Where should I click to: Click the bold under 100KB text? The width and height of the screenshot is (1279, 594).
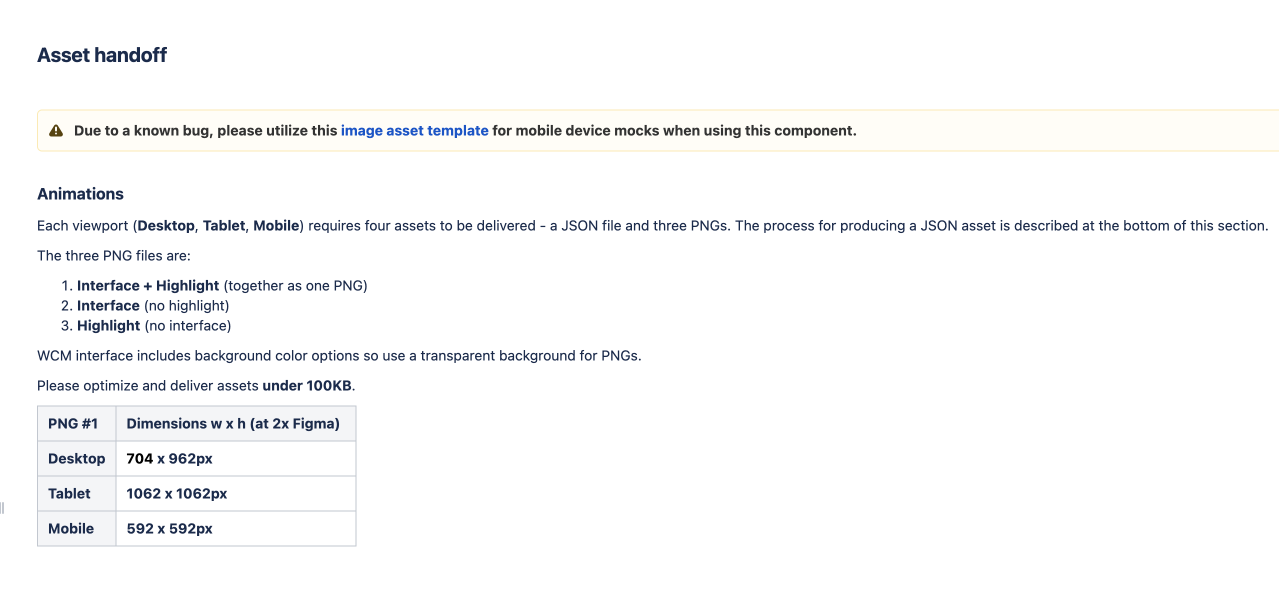pyautogui.click(x=307, y=386)
